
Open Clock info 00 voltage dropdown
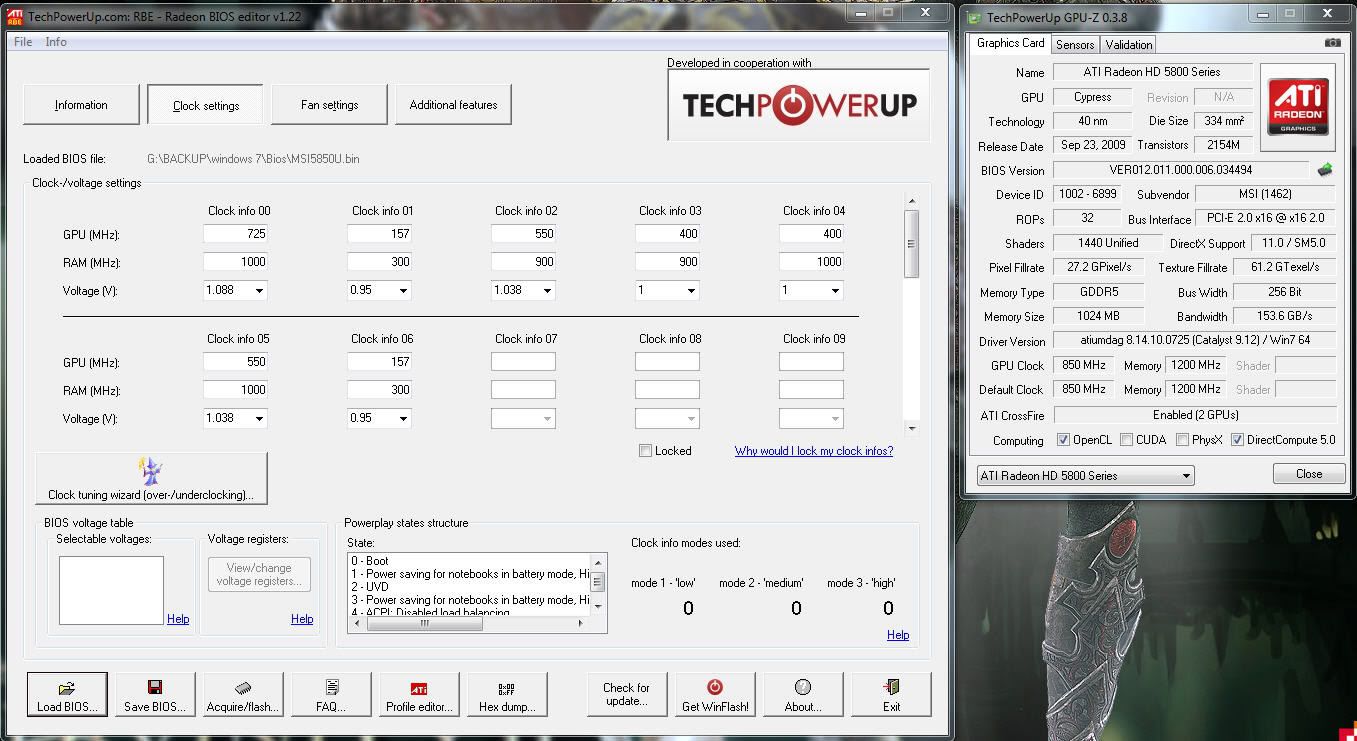[x=258, y=290]
